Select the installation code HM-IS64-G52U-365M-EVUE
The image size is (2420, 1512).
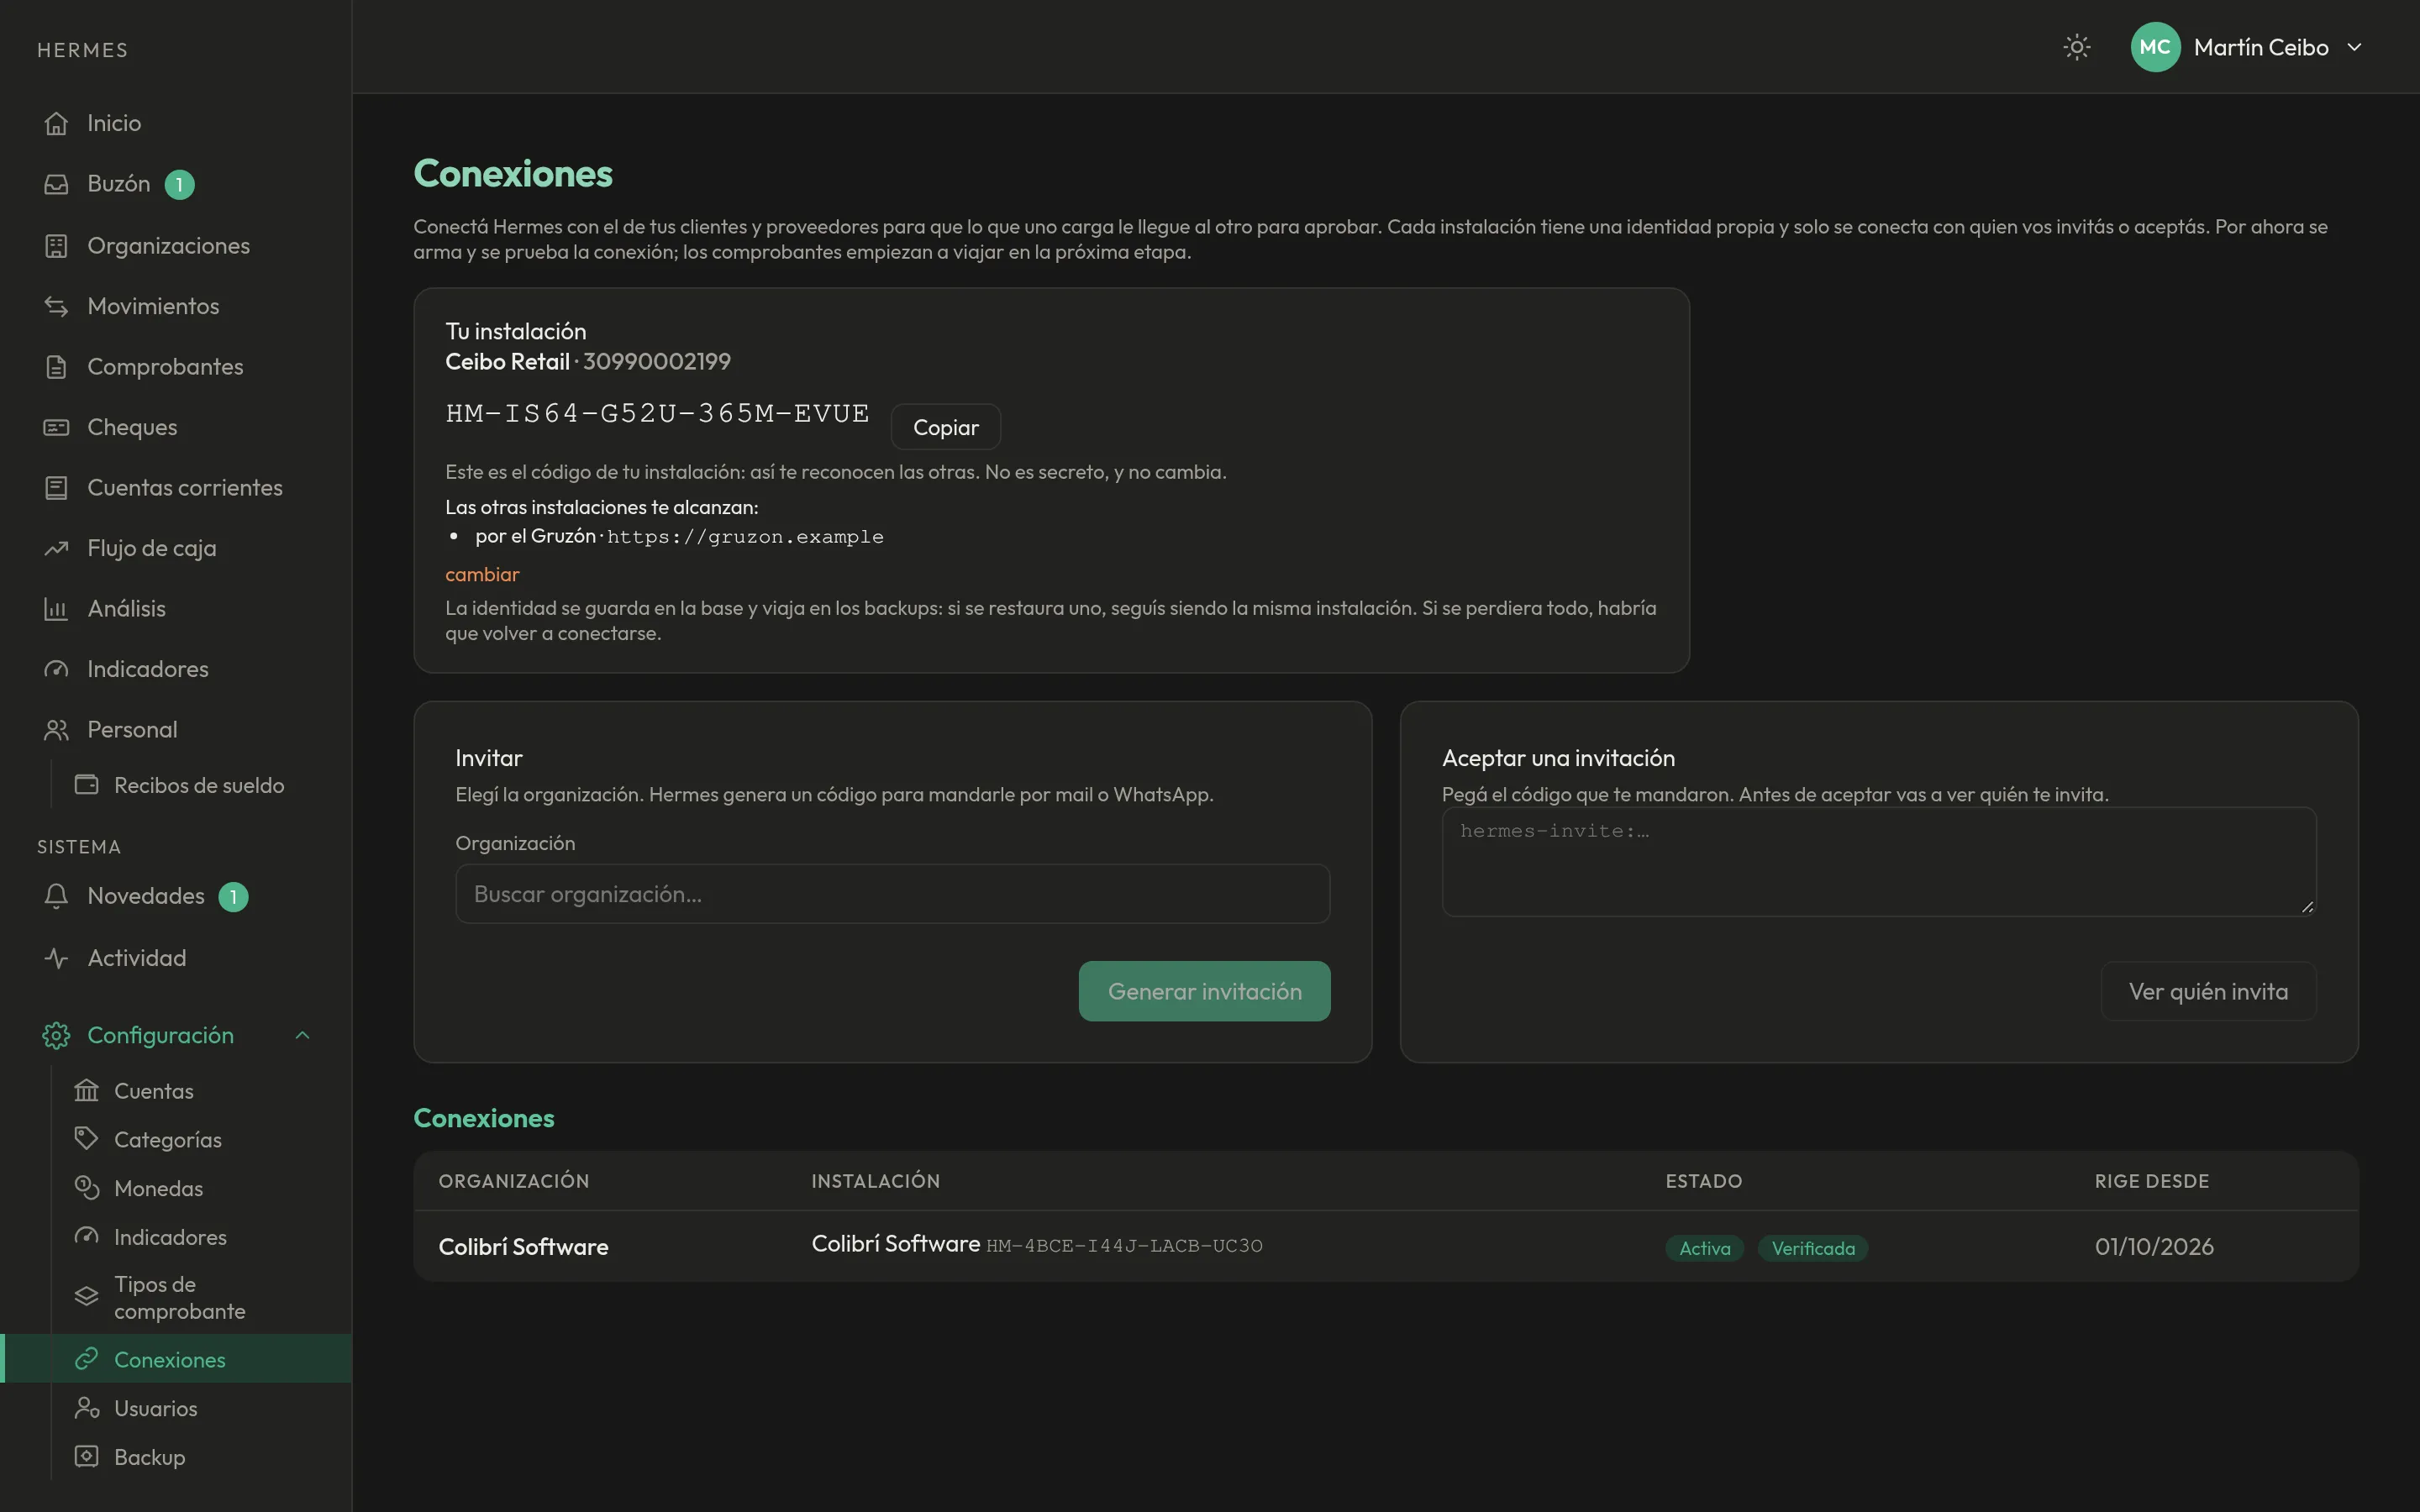tap(657, 413)
